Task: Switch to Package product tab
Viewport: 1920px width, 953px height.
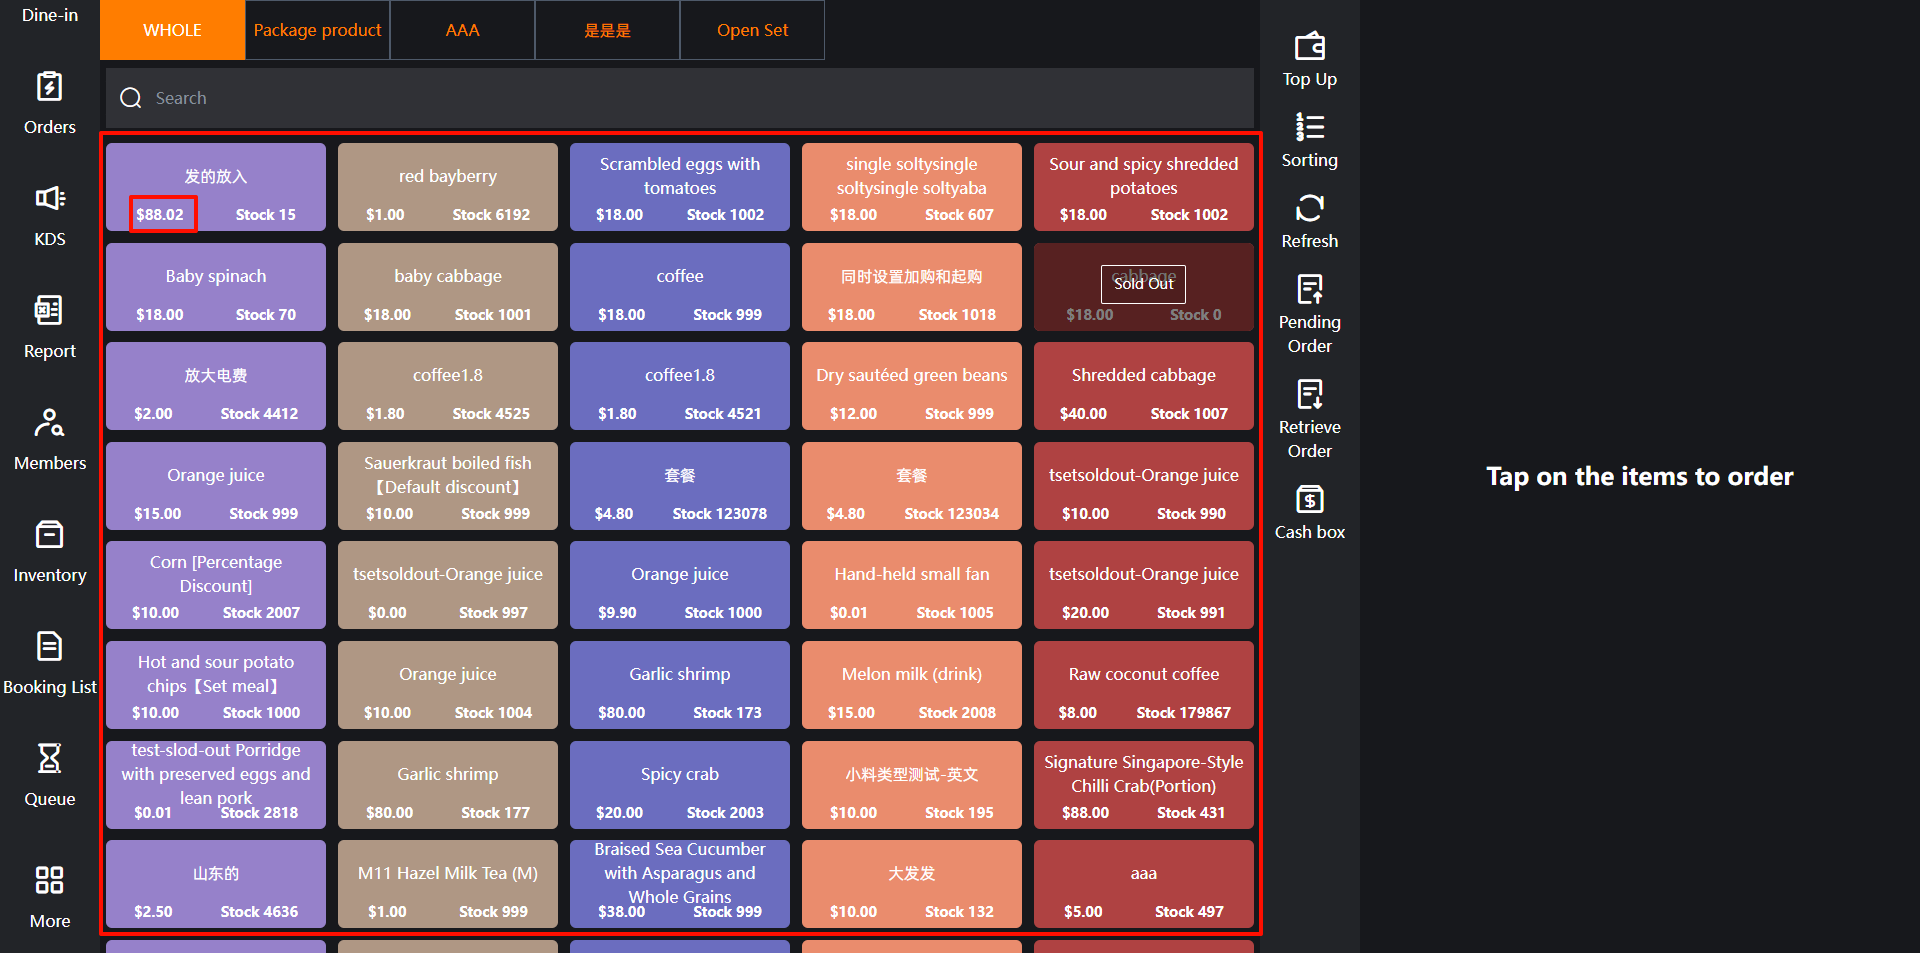Action: click(x=317, y=30)
